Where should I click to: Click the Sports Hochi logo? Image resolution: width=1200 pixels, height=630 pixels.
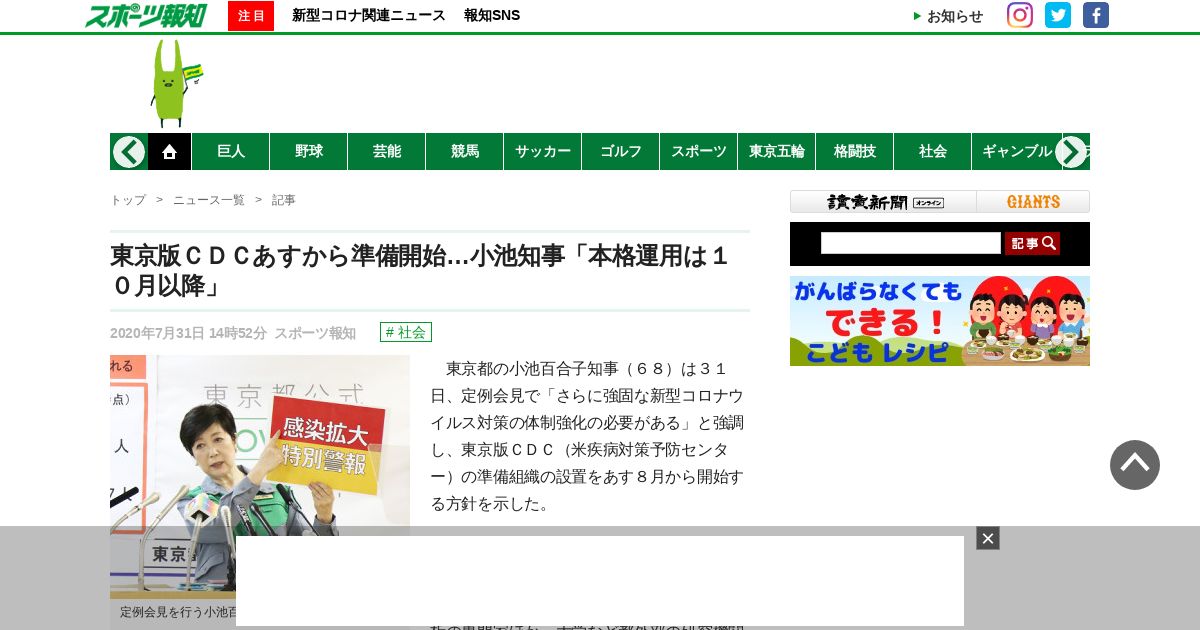(x=146, y=15)
